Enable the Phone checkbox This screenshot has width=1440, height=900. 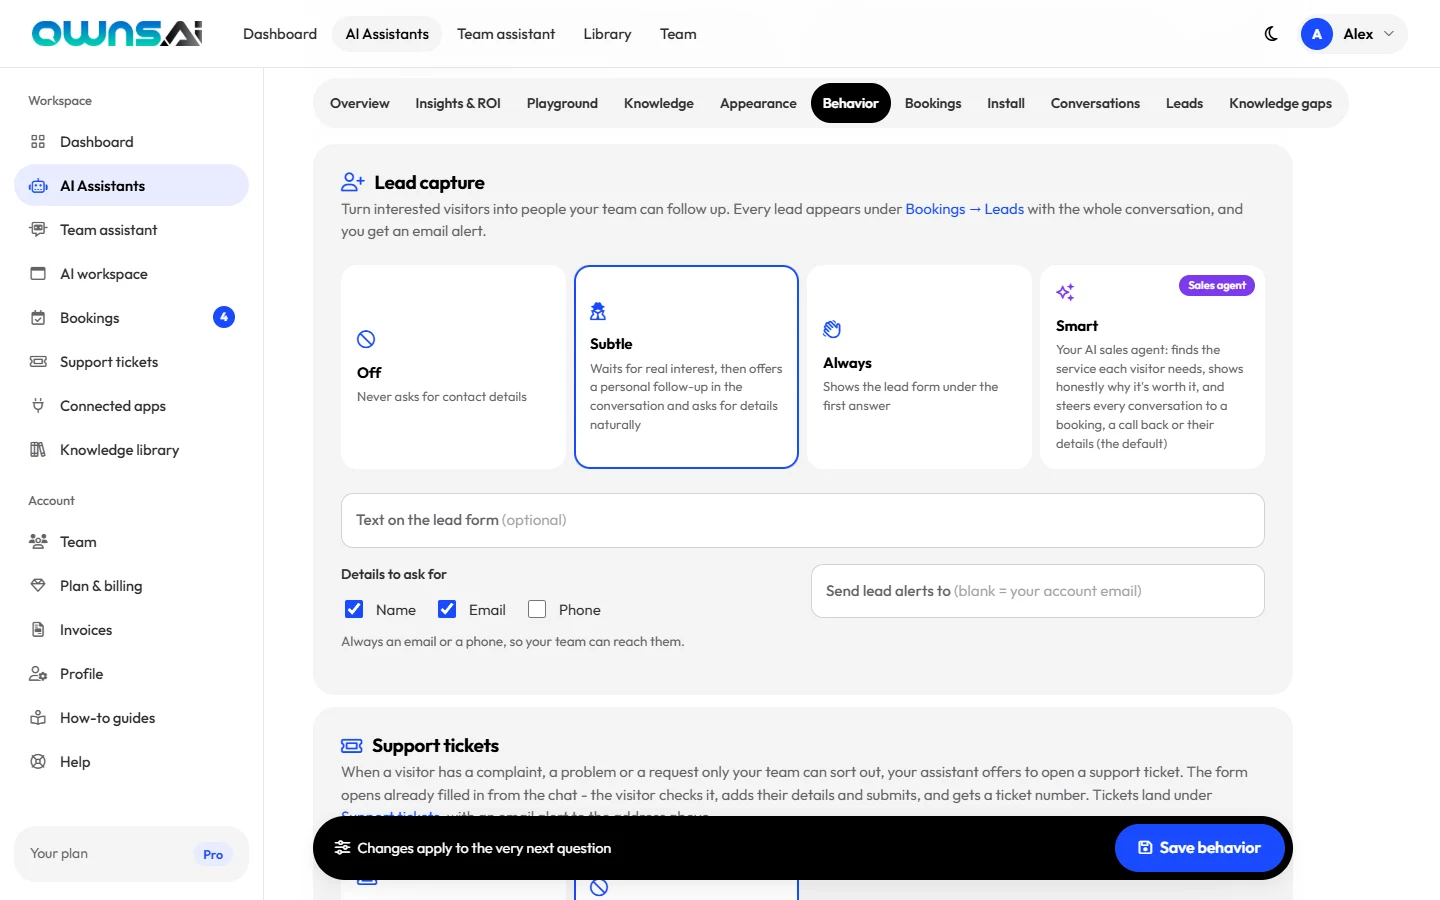537,609
